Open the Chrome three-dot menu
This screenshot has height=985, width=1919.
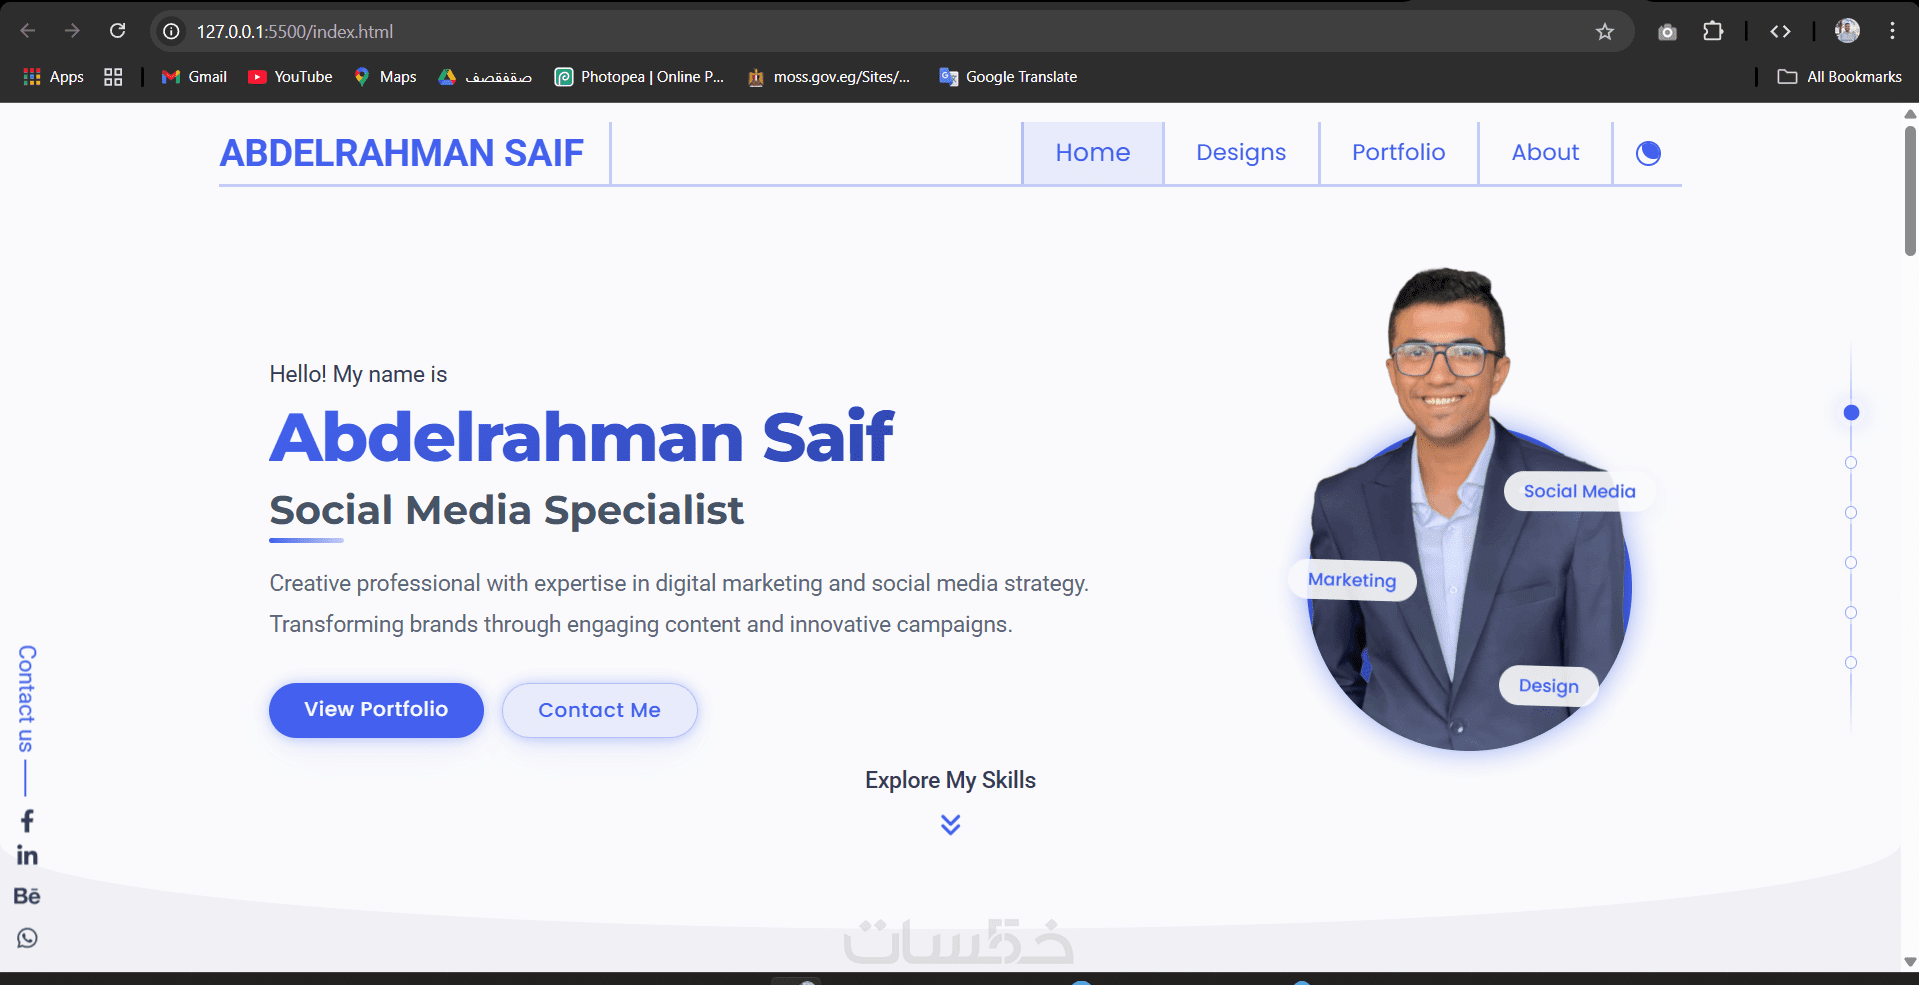pos(1892,31)
